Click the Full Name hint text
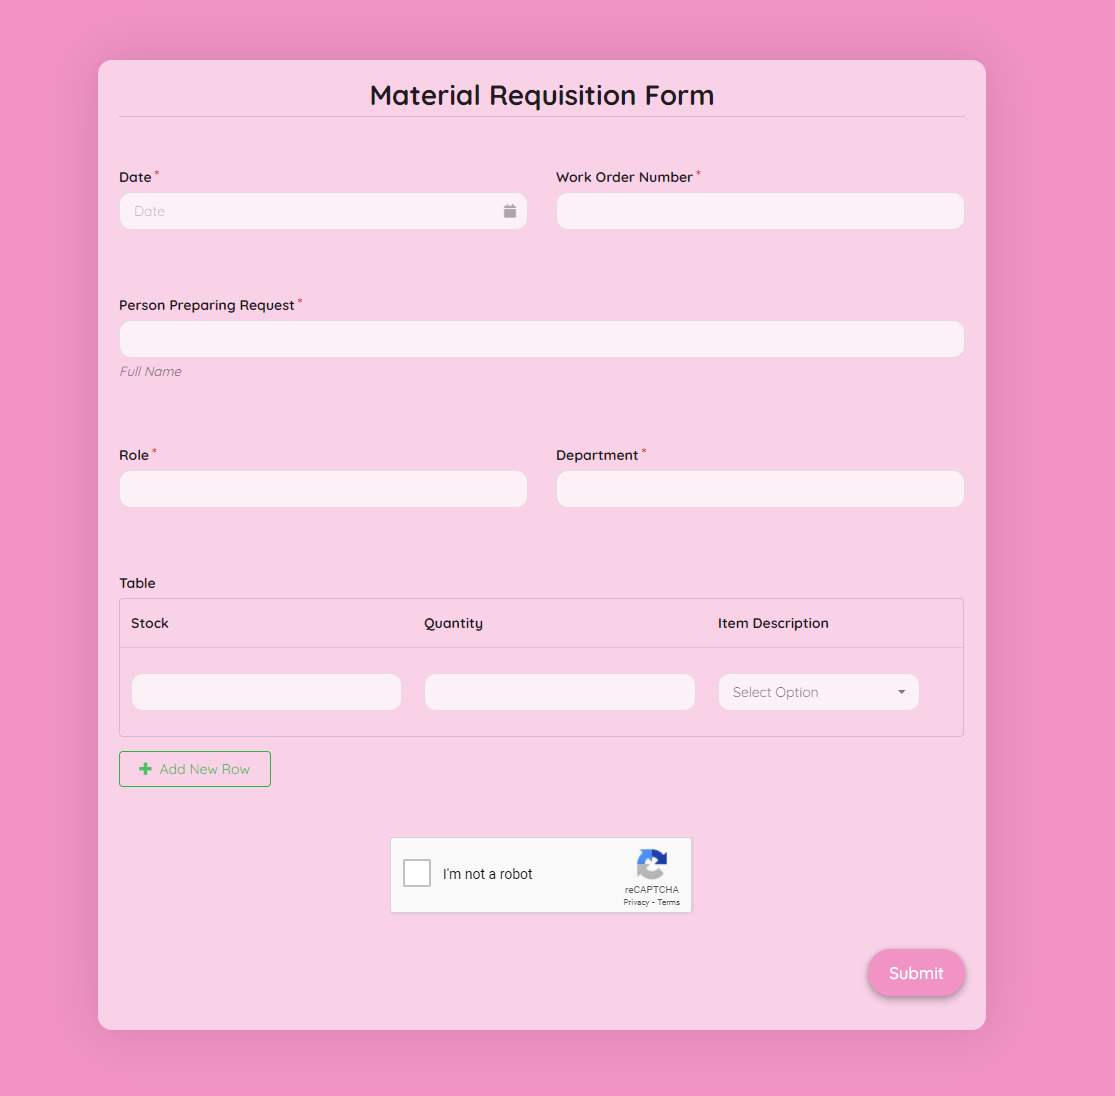The width and height of the screenshot is (1115, 1096). tap(151, 371)
